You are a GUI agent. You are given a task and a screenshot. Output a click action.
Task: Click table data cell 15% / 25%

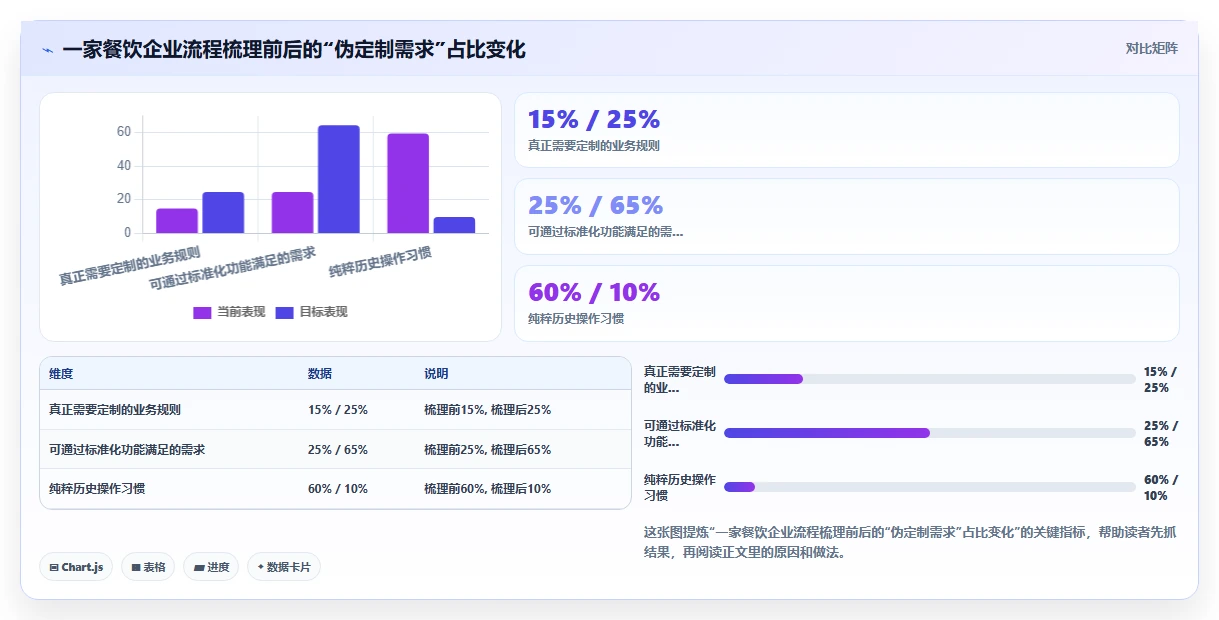[x=338, y=410]
